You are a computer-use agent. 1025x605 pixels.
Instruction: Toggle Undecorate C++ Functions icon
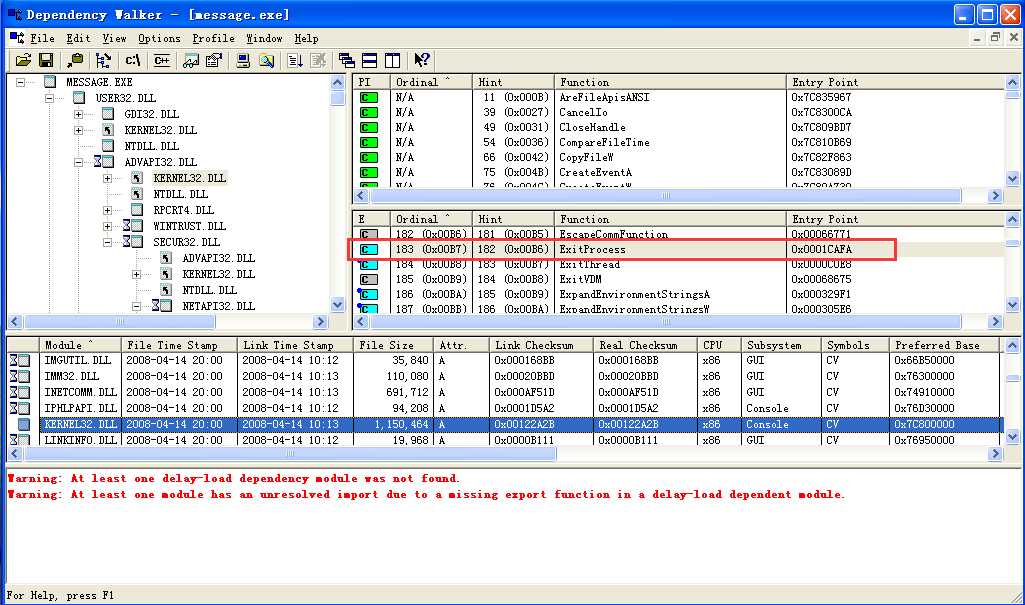tap(161, 61)
